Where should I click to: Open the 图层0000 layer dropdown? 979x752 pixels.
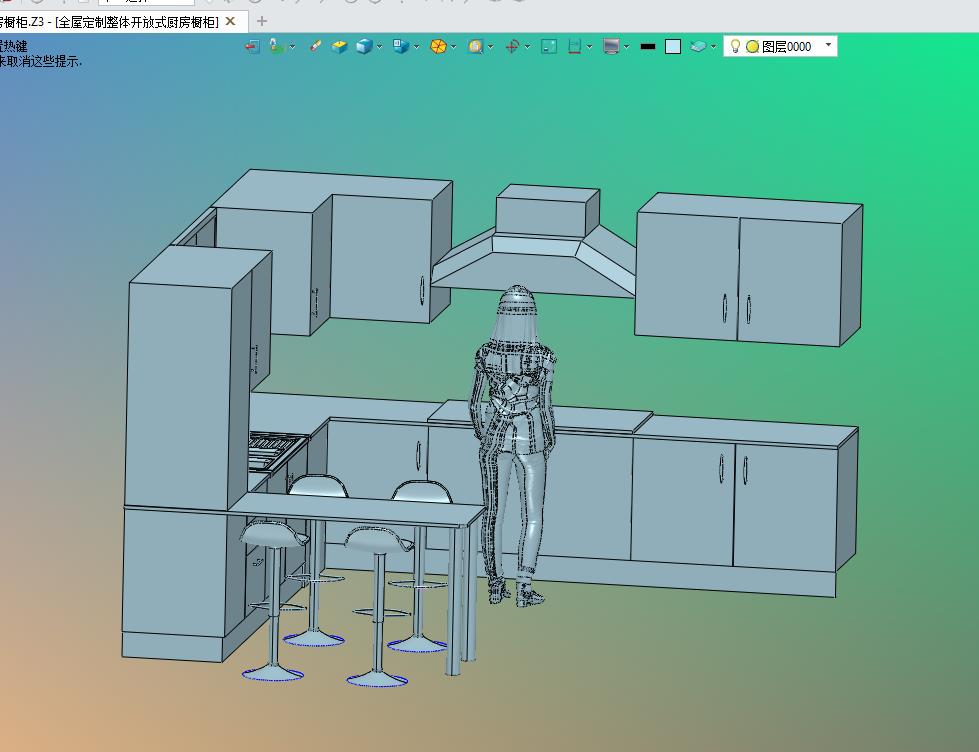tap(828, 45)
